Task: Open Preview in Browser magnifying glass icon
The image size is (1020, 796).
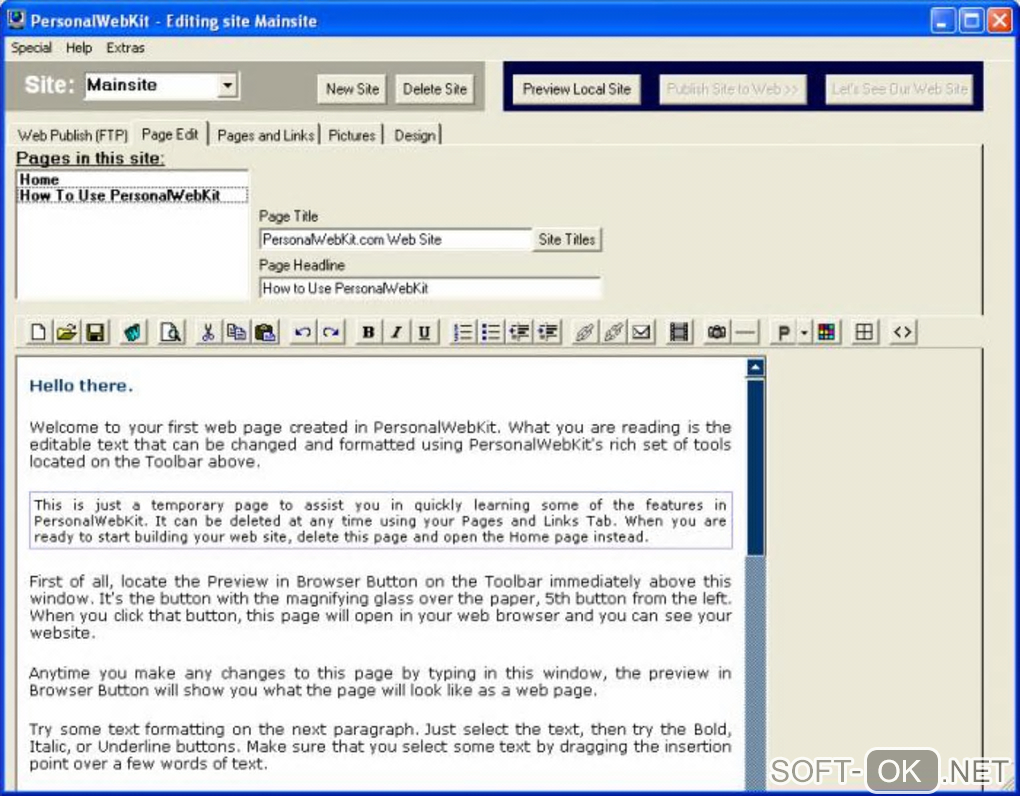Action: click(x=171, y=332)
